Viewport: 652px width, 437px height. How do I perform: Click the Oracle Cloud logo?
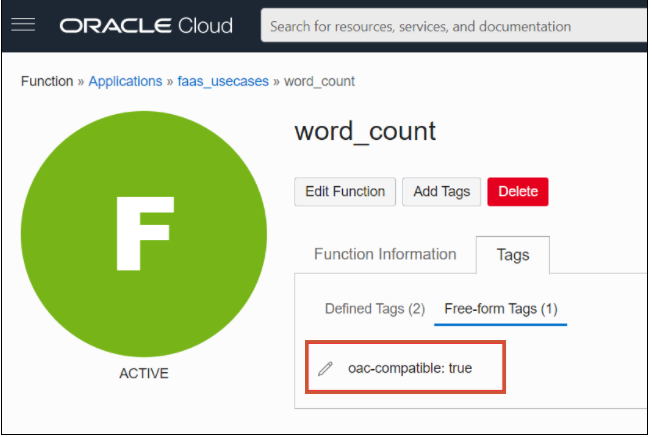pyautogui.click(x=146, y=26)
